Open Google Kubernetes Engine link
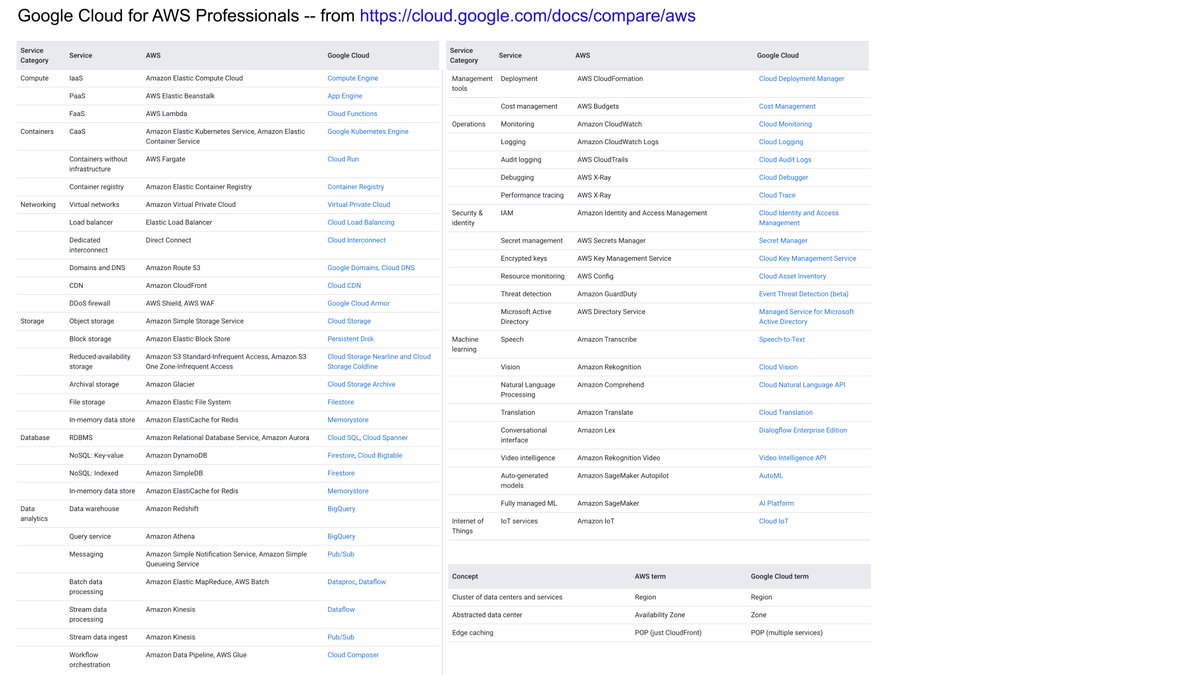Viewport: 1200px width, 675px height. tap(367, 132)
